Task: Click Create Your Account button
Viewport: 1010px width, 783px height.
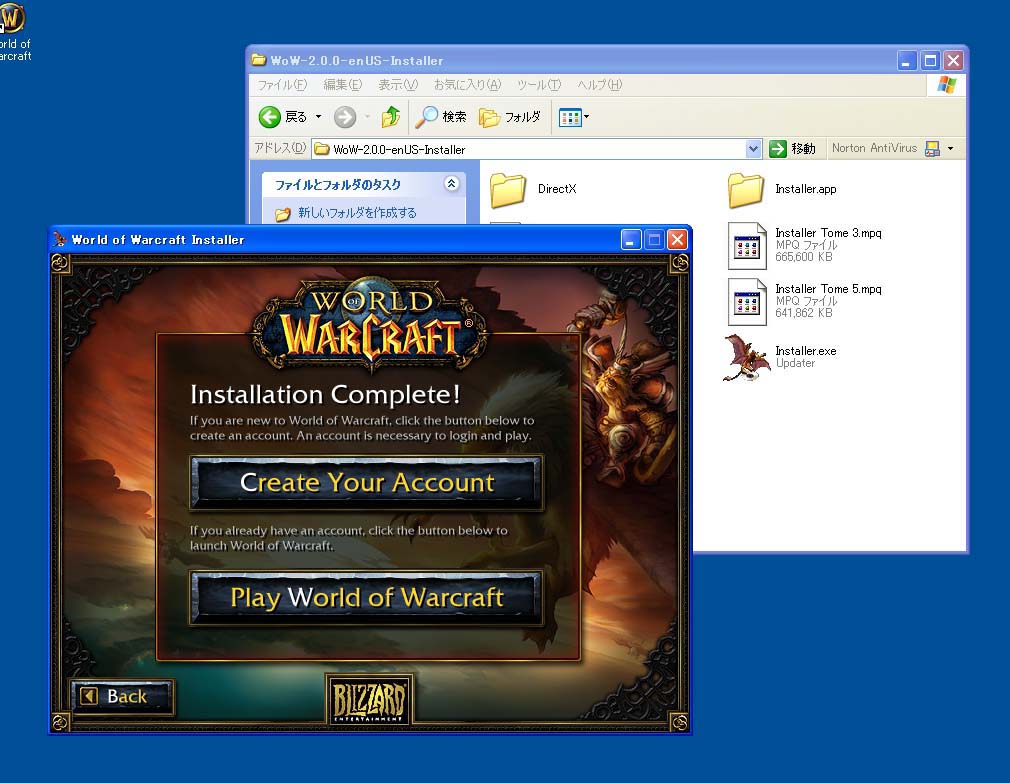Action: [366, 482]
